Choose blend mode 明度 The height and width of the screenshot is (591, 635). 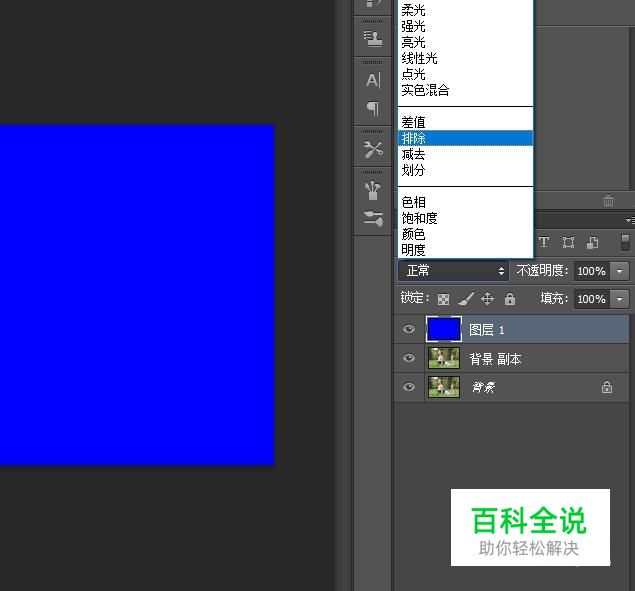tap(465, 250)
